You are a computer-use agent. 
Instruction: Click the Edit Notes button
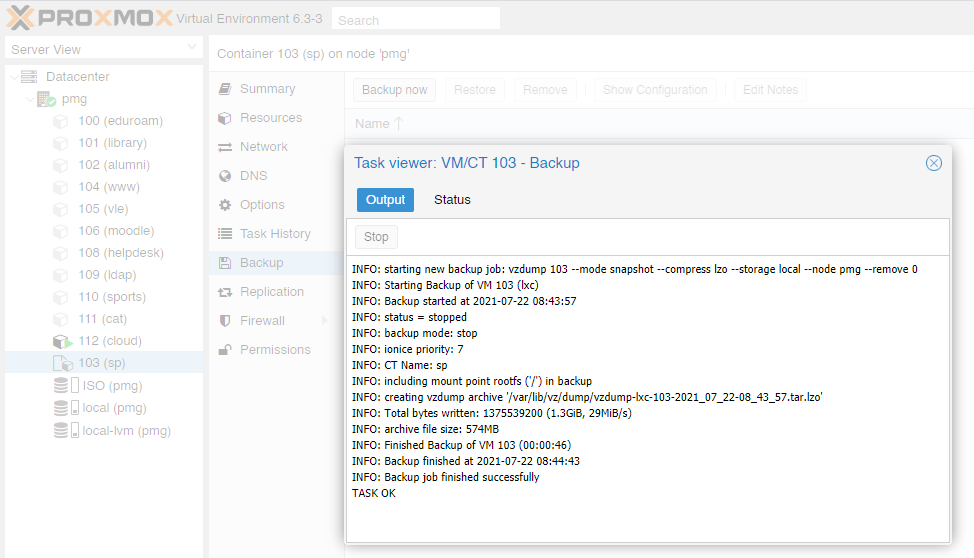point(770,90)
